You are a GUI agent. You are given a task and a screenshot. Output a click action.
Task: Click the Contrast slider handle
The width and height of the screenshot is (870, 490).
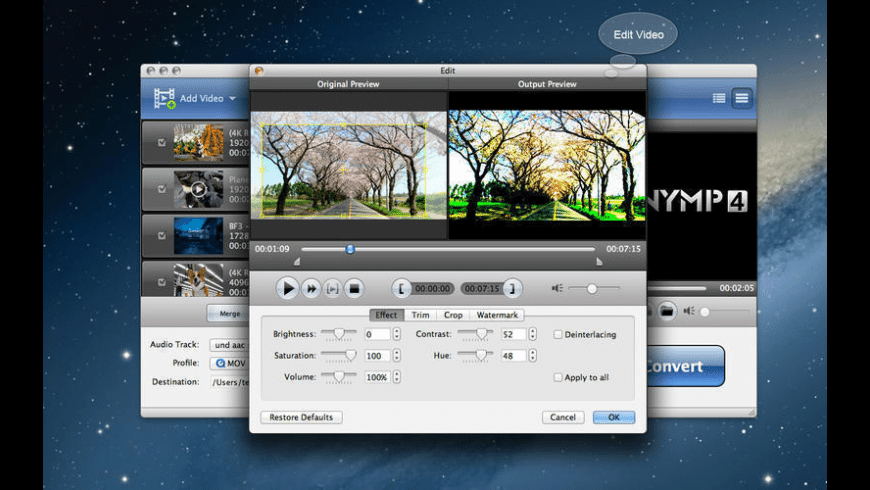tap(481, 334)
